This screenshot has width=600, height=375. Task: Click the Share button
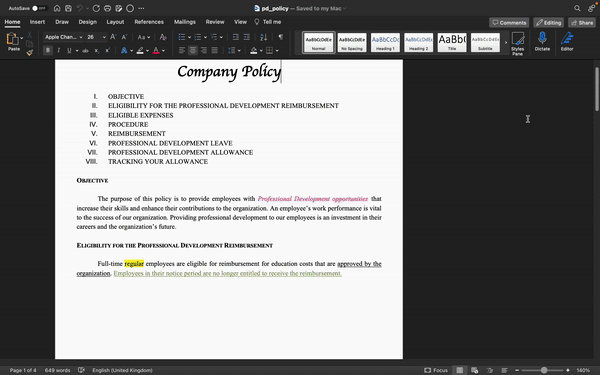coord(582,23)
